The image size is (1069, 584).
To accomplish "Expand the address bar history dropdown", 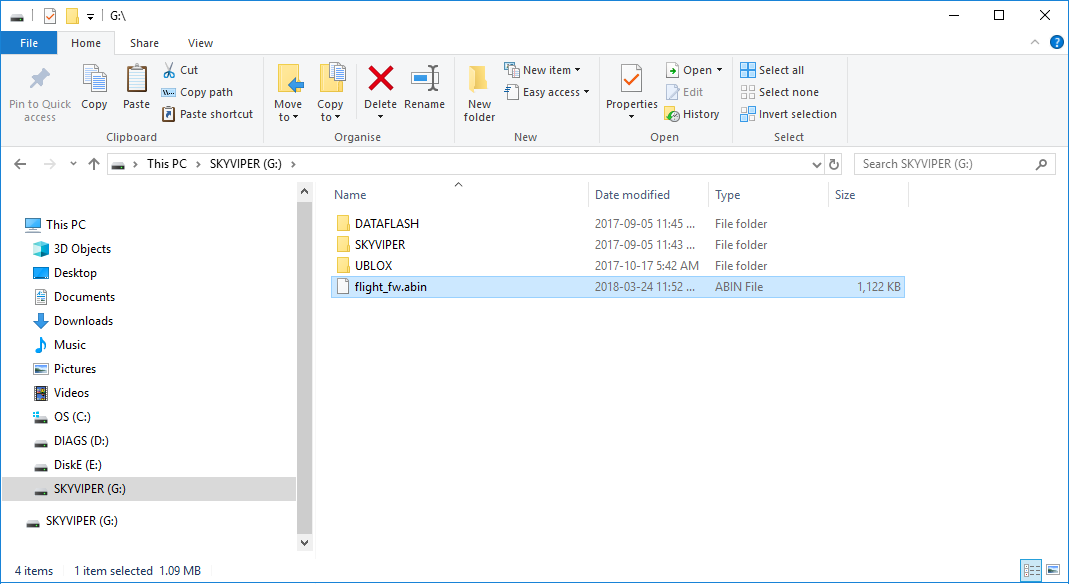I will pos(816,164).
